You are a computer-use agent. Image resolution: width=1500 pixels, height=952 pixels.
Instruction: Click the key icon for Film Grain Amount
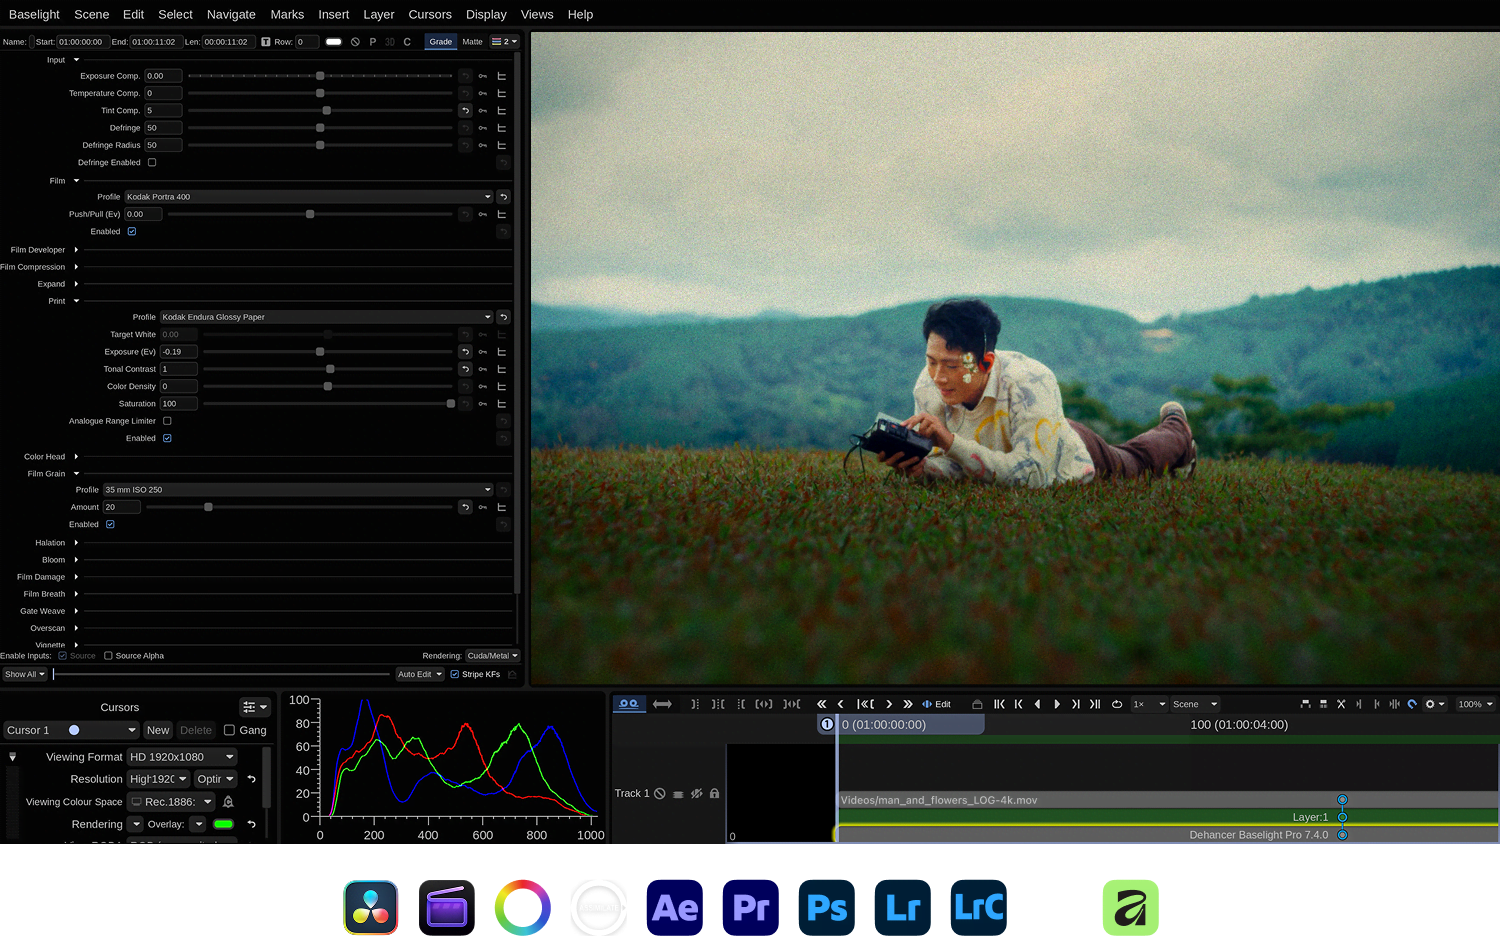[483, 507]
